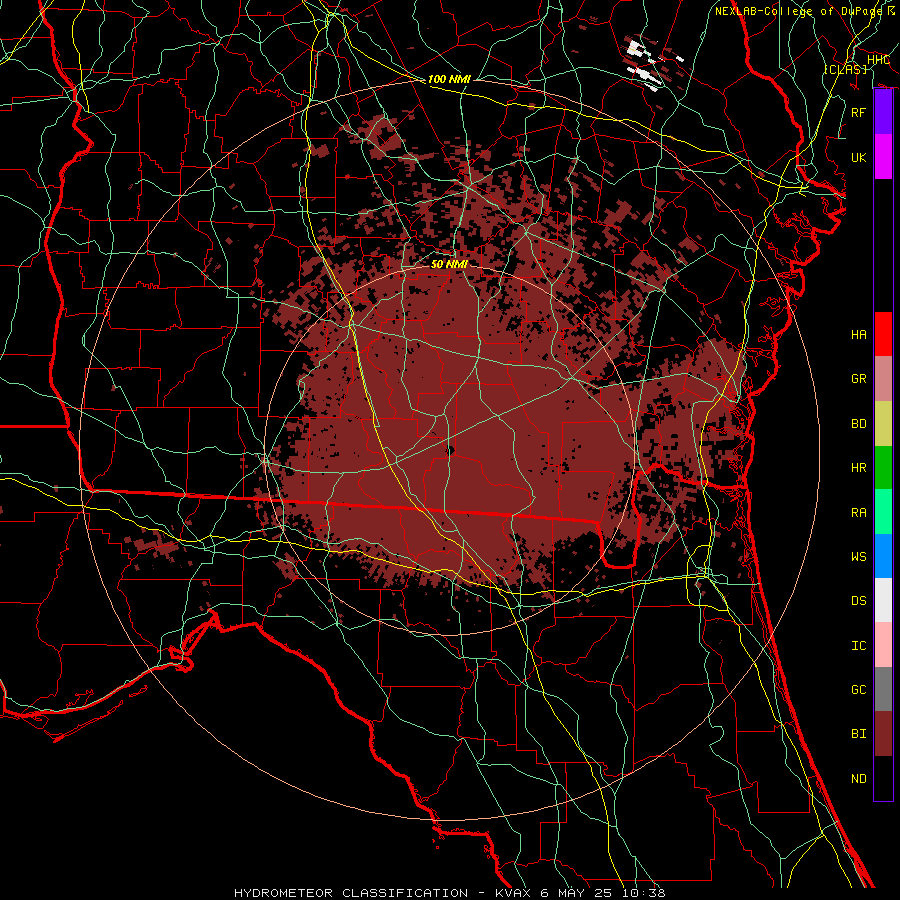Click the DS white legend swatch
This screenshot has height=900, width=900.
click(x=883, y=600)
